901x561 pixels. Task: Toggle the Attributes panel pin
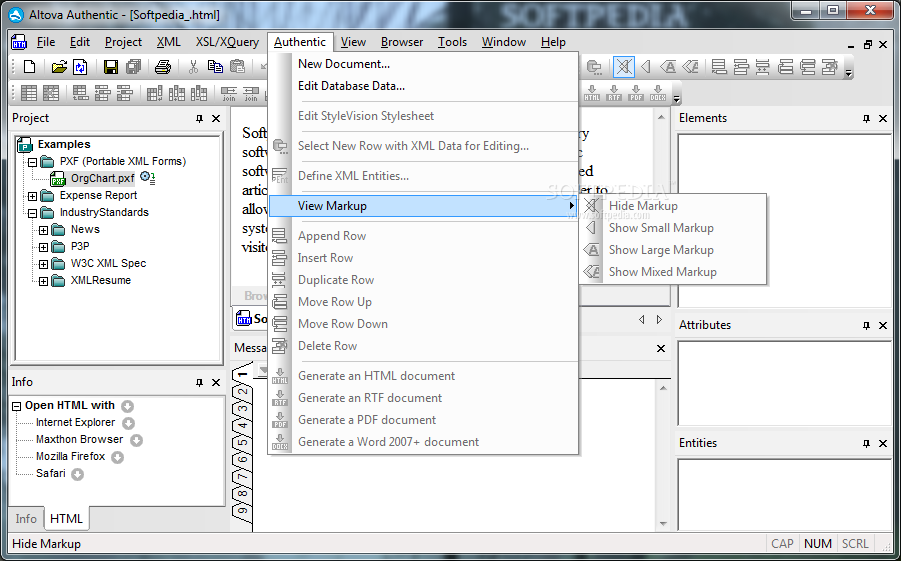[867, 325]
